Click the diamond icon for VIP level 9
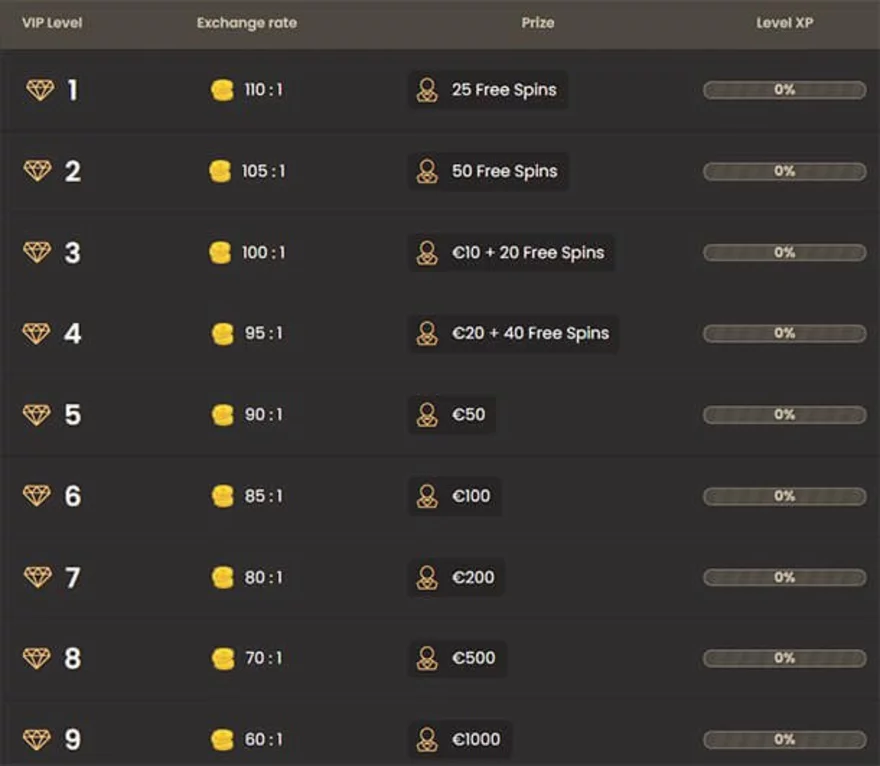The height and width of the screenshot is (766, 880). click(x=37, y=739)
